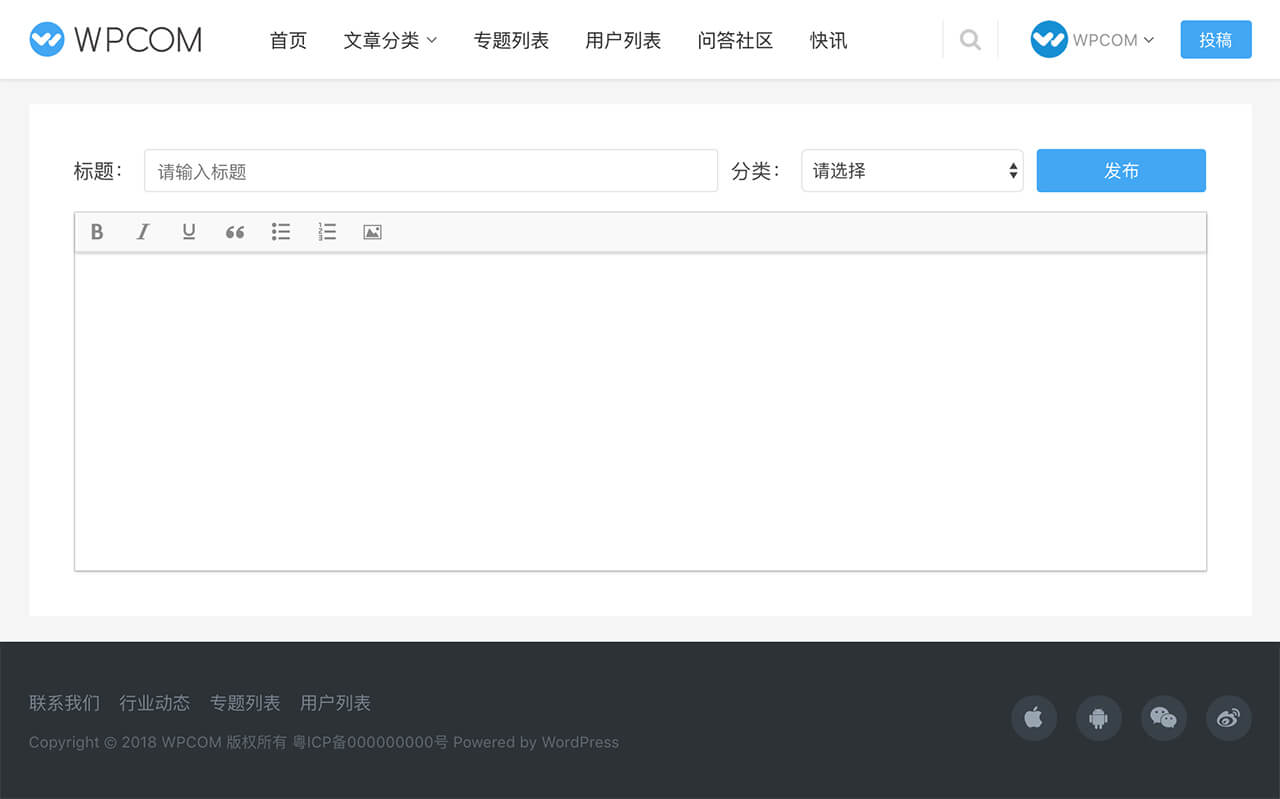Go to 首页 in navigation
The height and width of the screenshot is (799, 1280).
tap(288, 40)
